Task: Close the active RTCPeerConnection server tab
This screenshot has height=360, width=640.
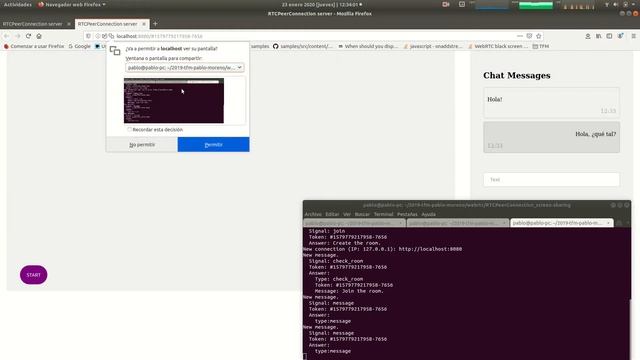Action: pos(144,24)
